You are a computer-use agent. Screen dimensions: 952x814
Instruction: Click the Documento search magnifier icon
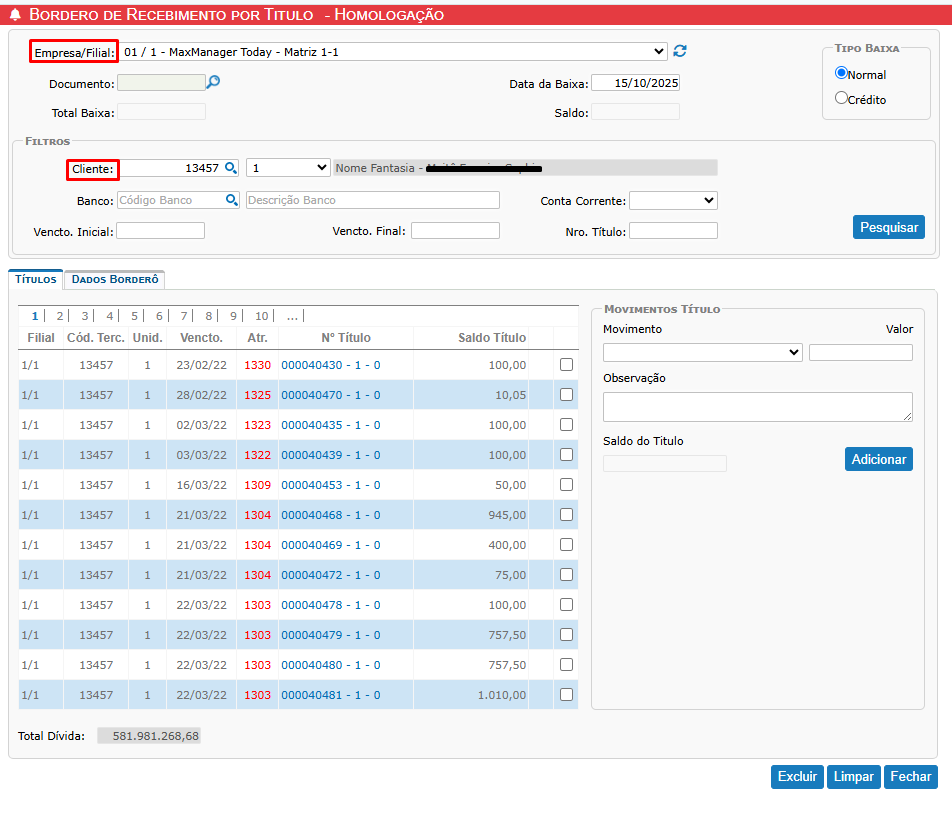pyautogui.click(x=213, y=83)
